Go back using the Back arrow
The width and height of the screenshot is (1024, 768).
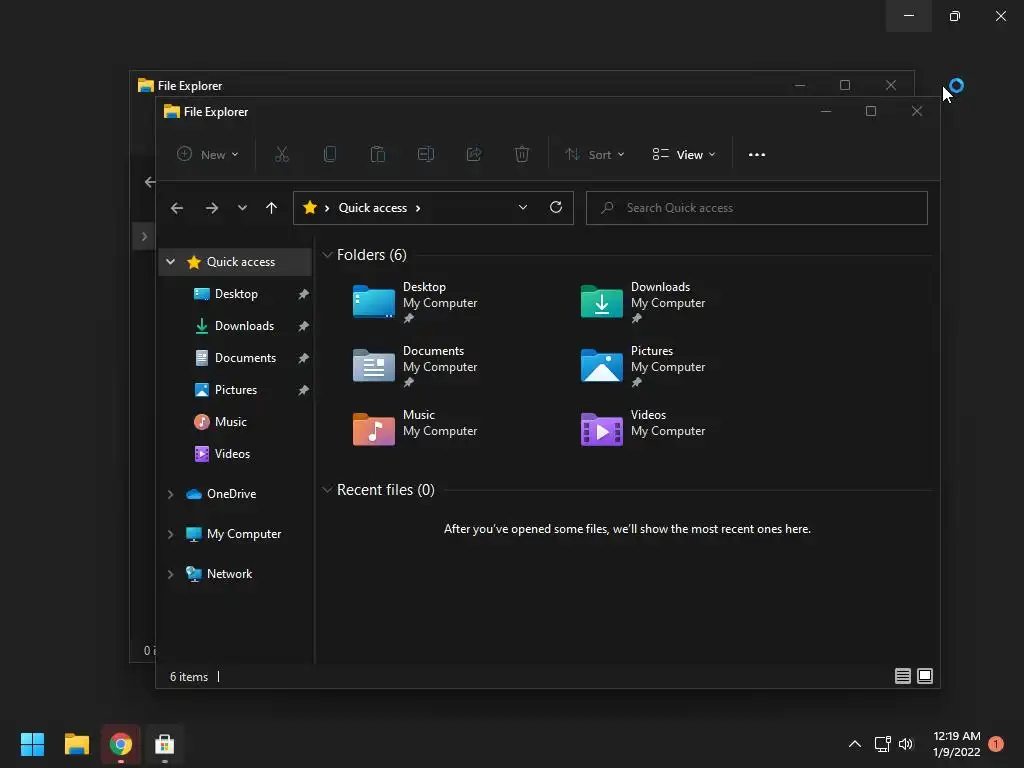tap(177, 208)
